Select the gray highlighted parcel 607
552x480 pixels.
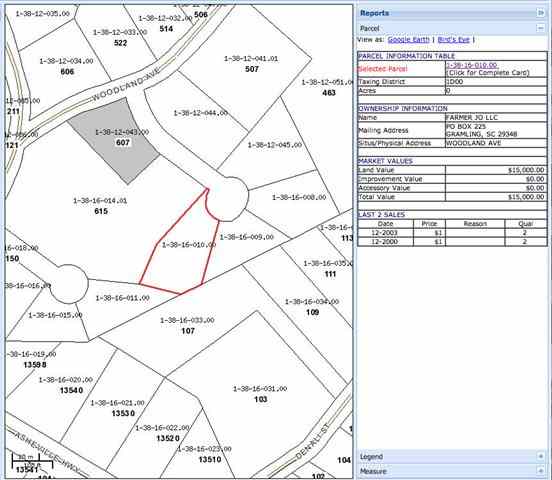[x=116, y=141]
